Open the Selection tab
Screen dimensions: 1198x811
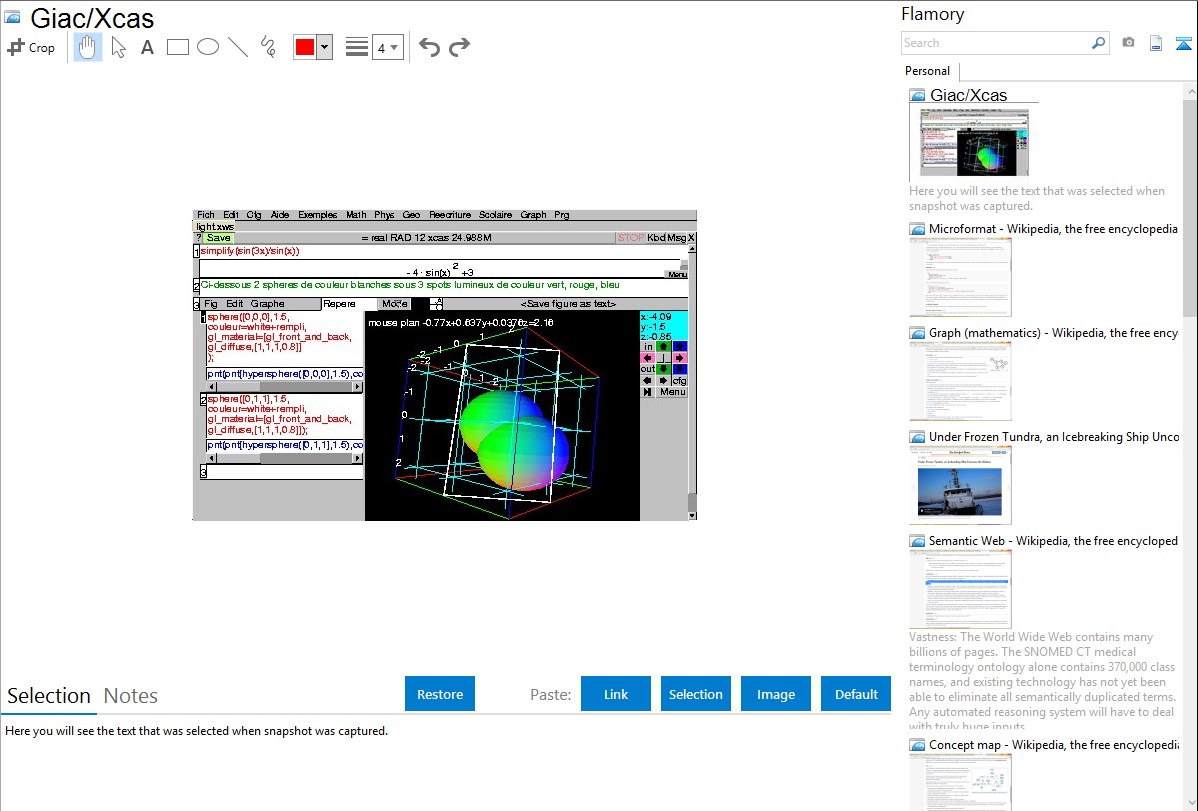pyautogui.click(x=49, y=696)
